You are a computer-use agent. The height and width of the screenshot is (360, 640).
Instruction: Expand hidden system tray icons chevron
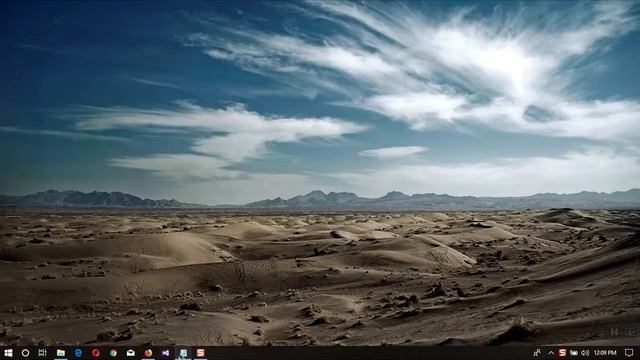(x=551, y=353)
